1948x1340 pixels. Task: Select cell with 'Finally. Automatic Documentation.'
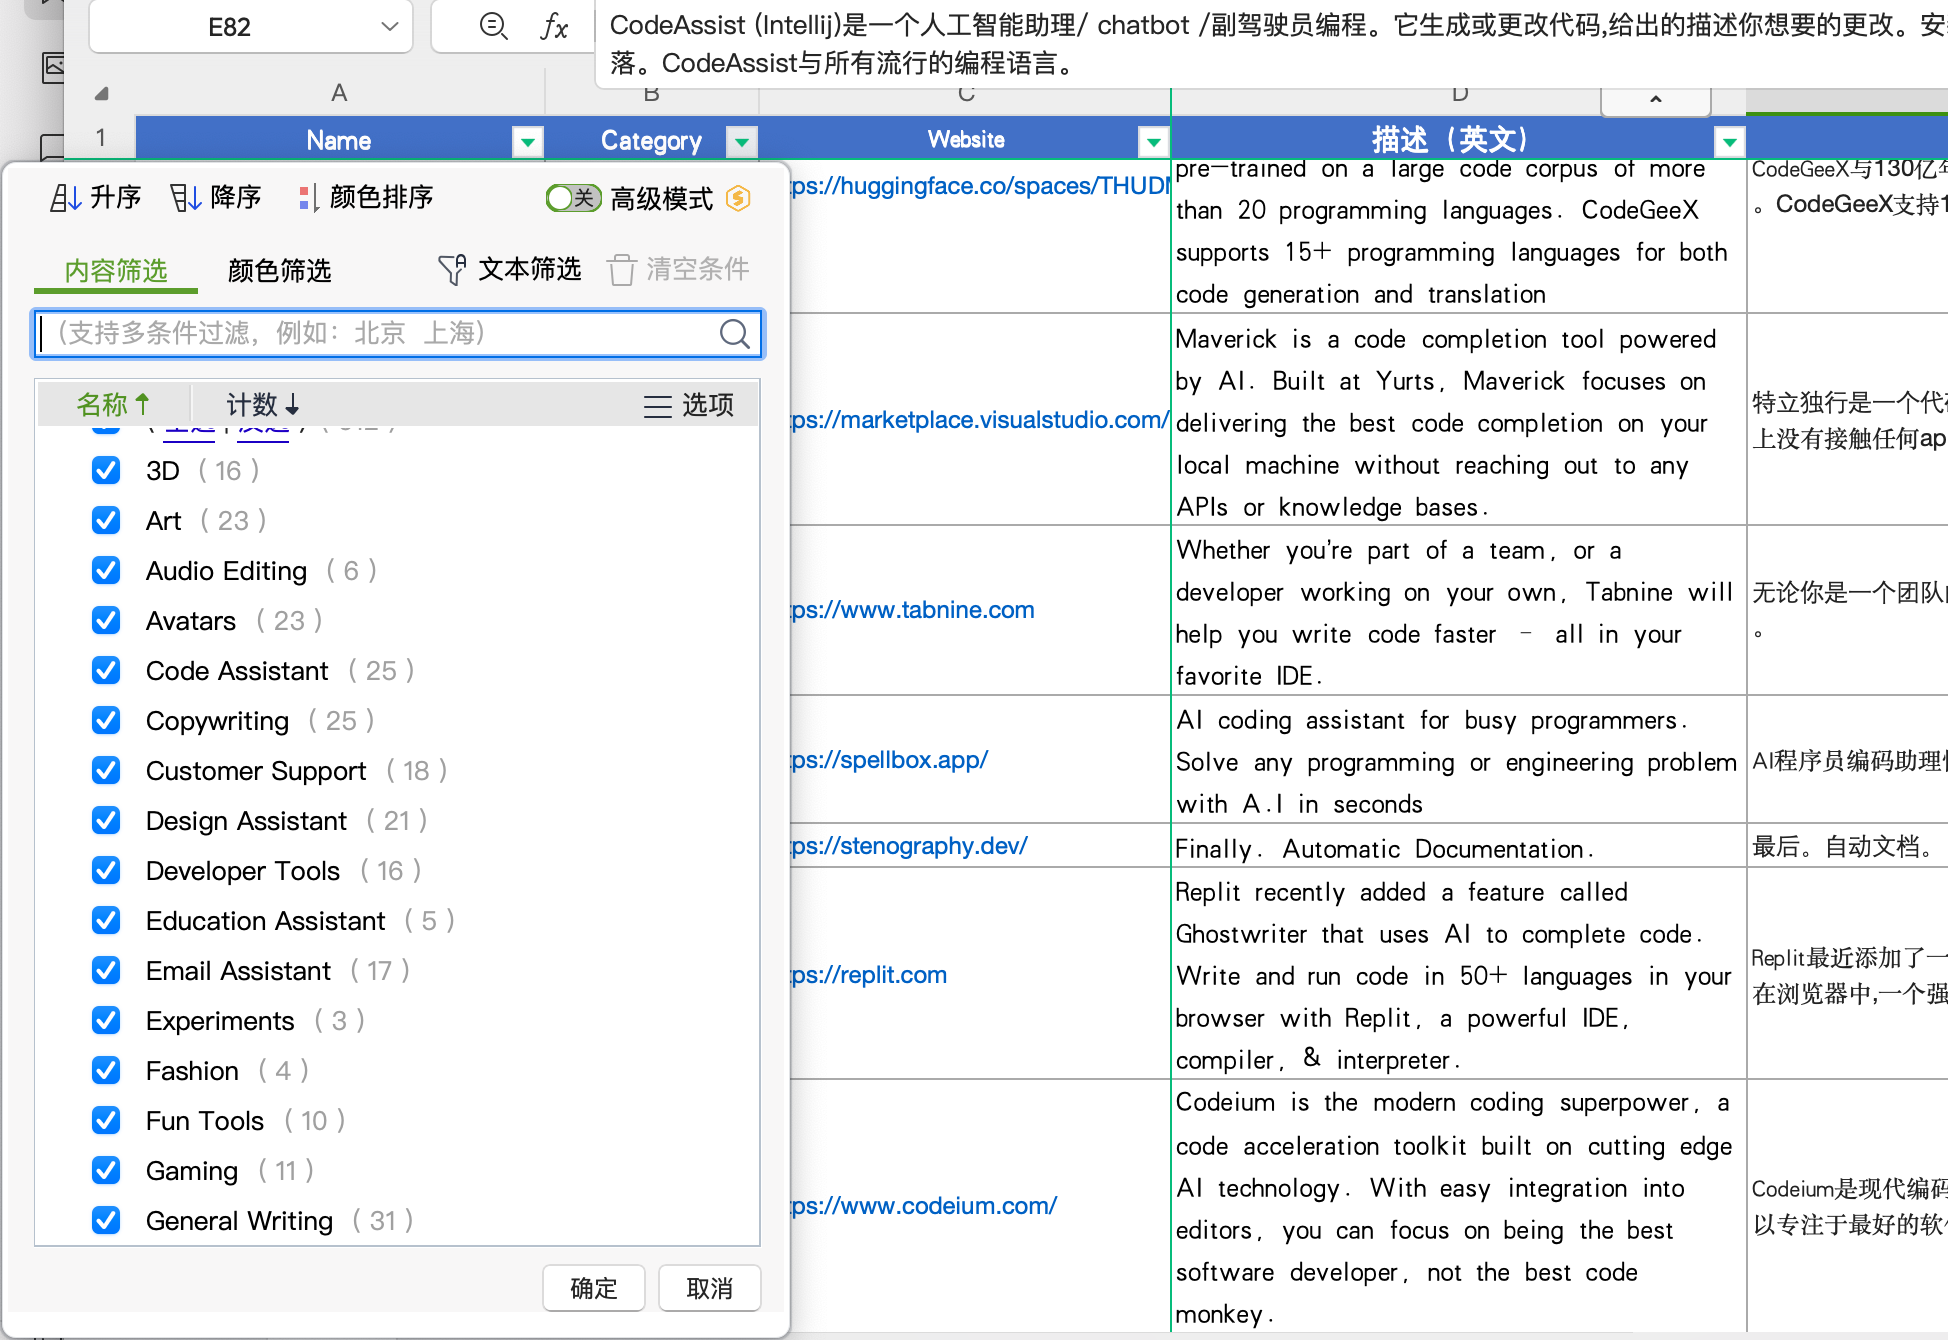(x=1459, y=847)
